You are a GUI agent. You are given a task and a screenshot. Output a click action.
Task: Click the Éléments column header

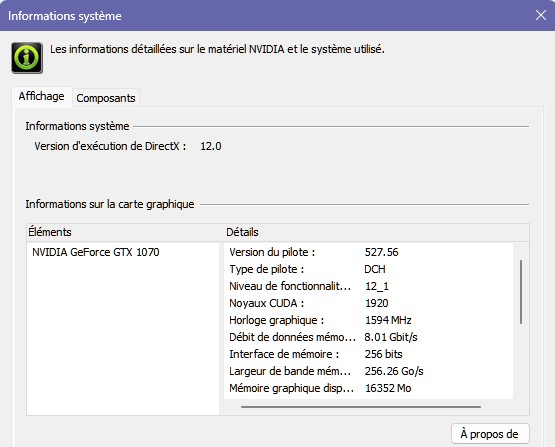50,232
